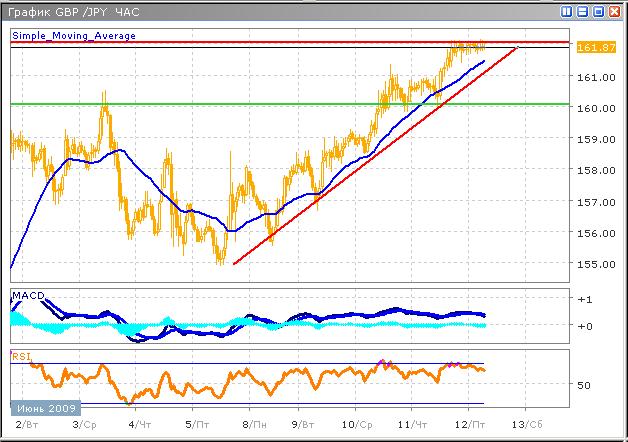Screen dimensions: 628x442
Task: Click the RSI 50 level label
Action: (x=587, y=385)
